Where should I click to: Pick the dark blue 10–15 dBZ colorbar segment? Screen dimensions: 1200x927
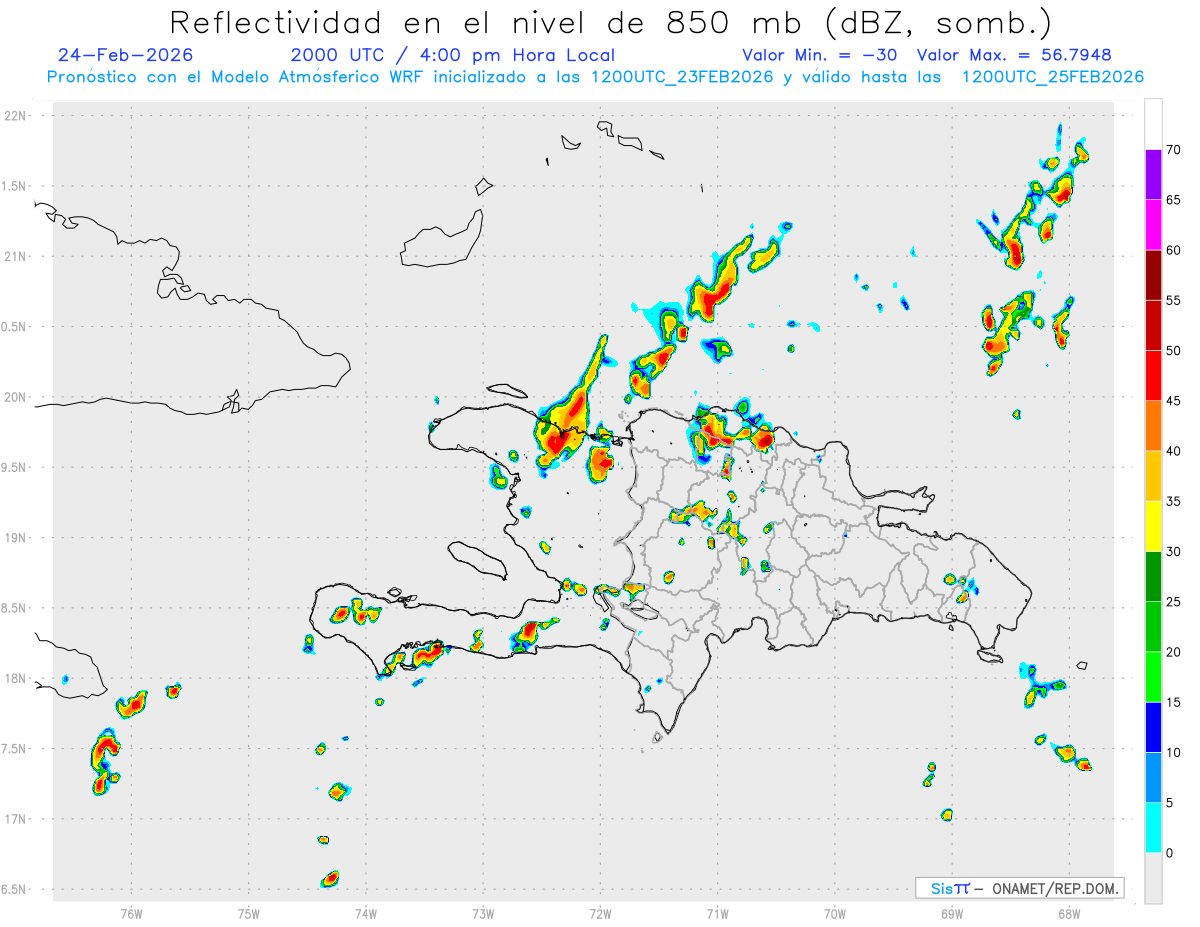click(1153, 727)
